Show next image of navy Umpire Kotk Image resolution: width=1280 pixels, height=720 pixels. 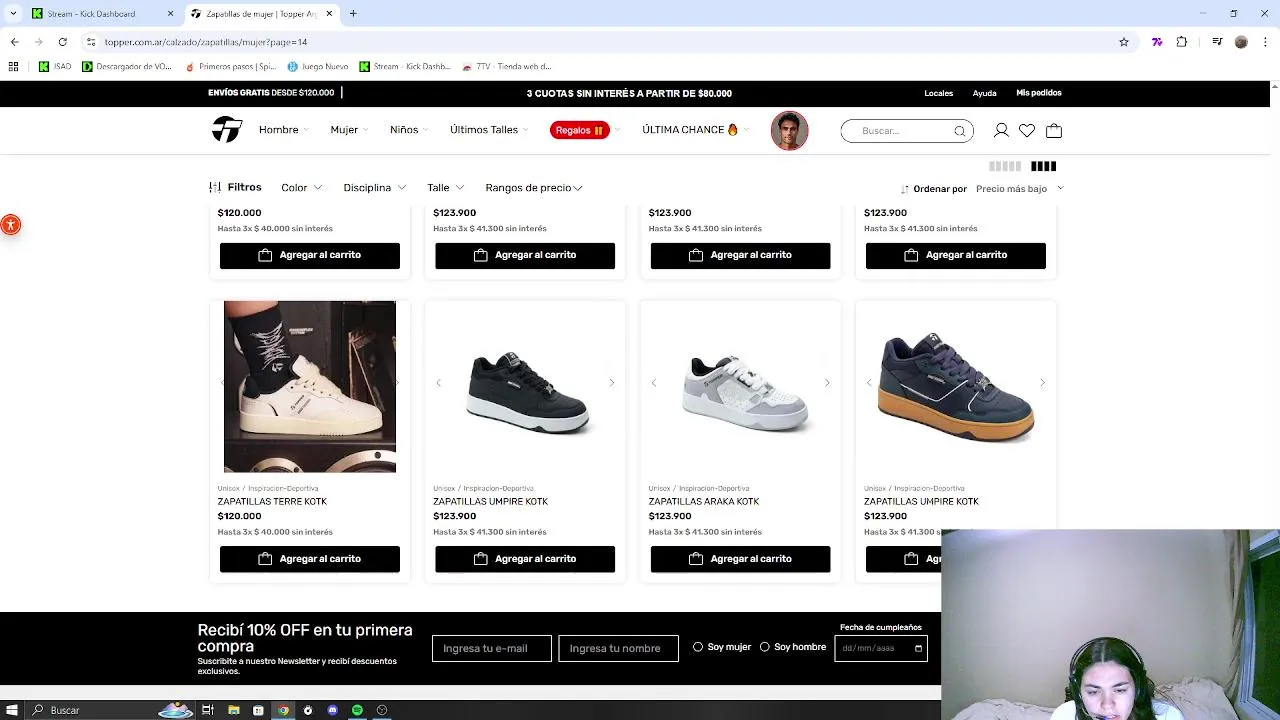(1042, 383)
